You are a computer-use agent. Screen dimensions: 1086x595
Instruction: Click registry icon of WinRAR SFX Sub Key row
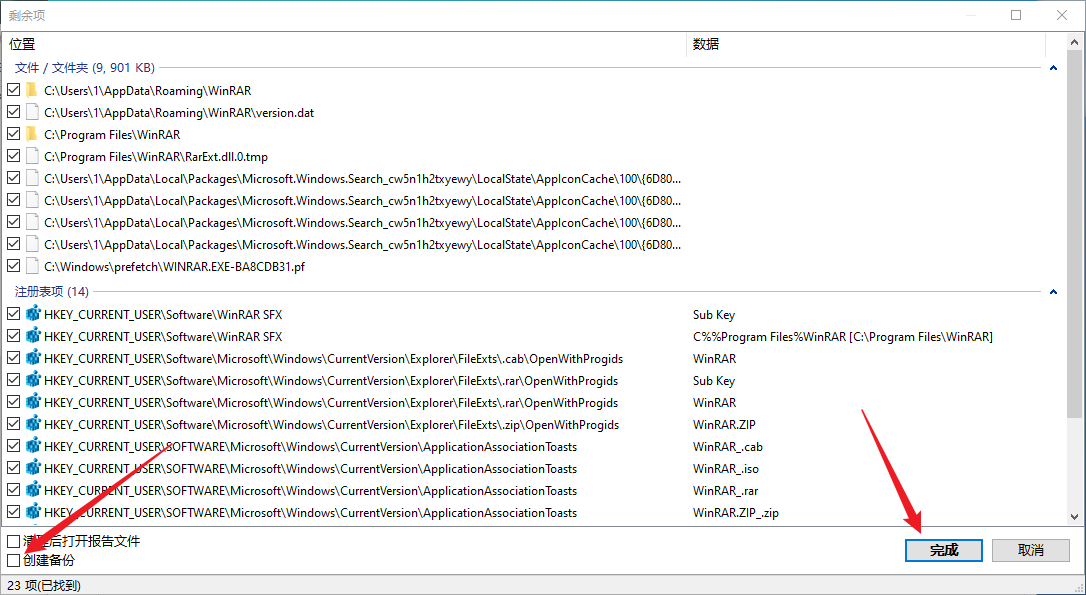(x=33, y=314)
